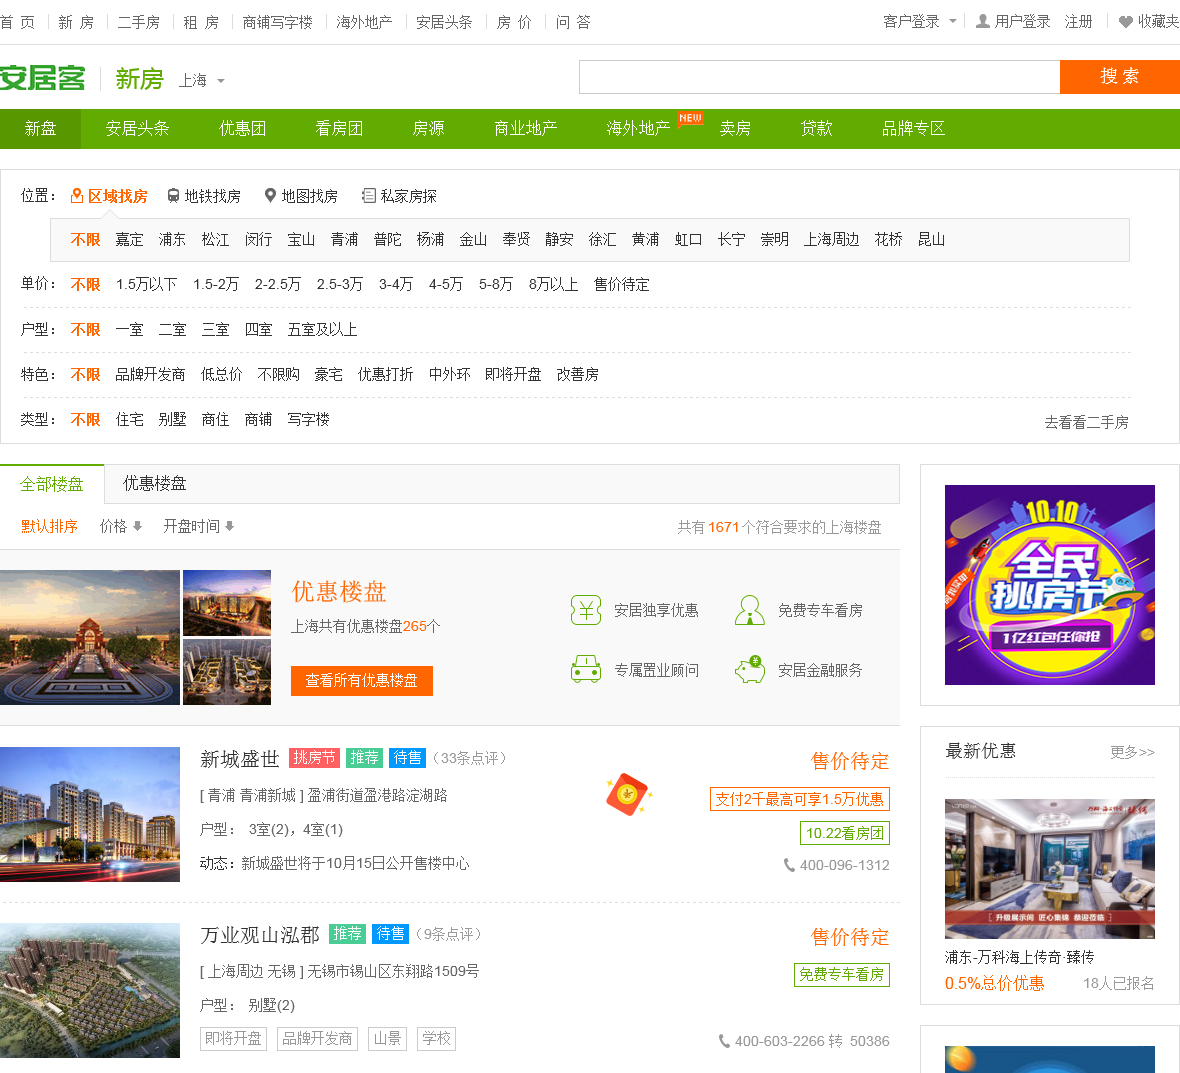Click the 地铁找房 subway icon
Screen dimensions: 1180x1073
[x=173, y=196]
